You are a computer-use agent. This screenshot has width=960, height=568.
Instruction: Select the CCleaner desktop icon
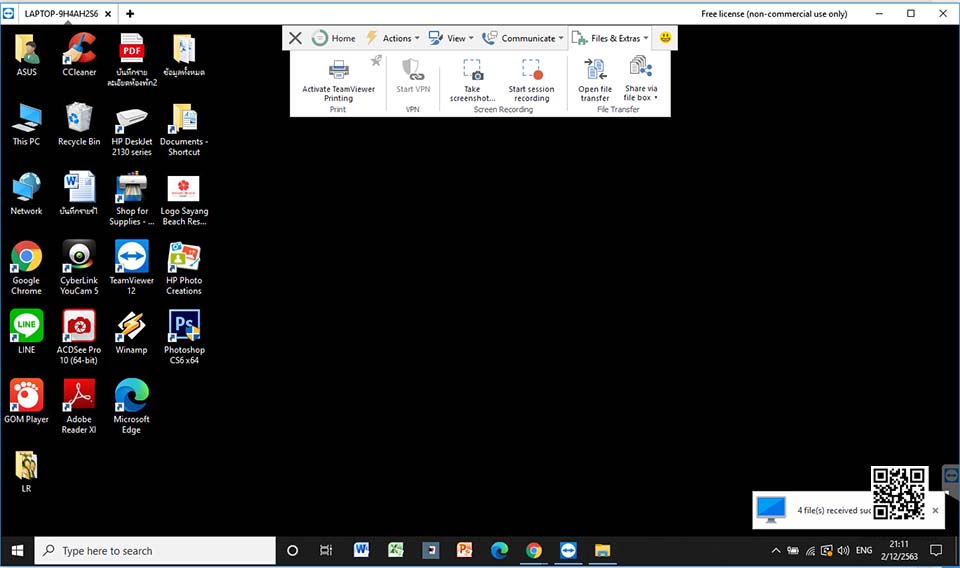(x=79, y=54)
